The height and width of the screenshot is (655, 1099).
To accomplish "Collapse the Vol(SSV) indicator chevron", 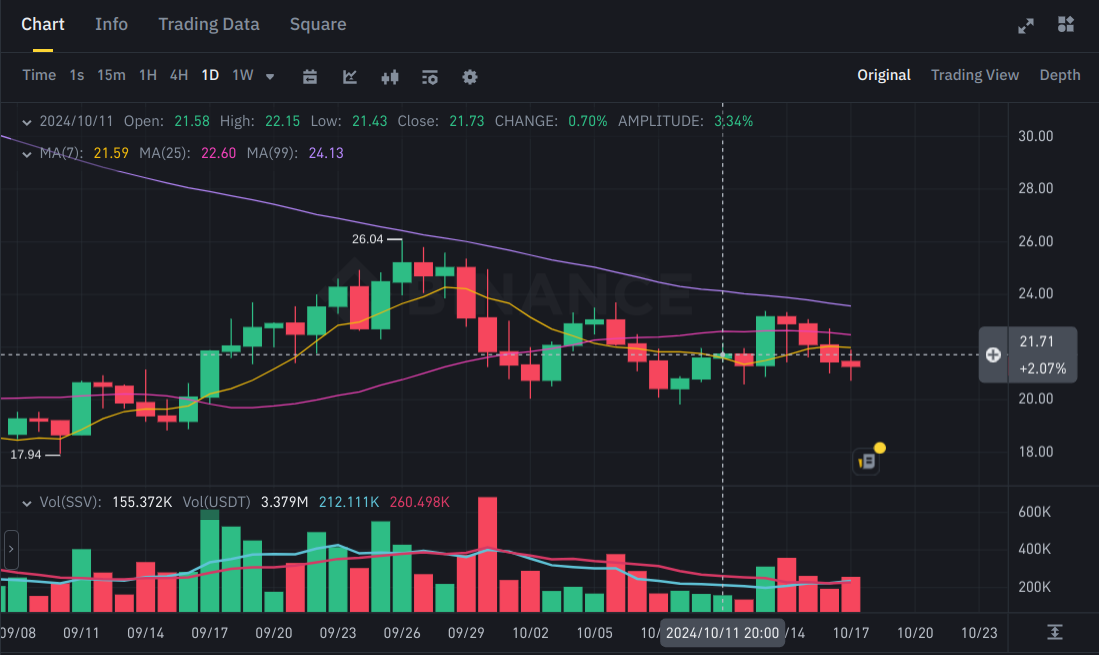I will (x=27, y=503).
